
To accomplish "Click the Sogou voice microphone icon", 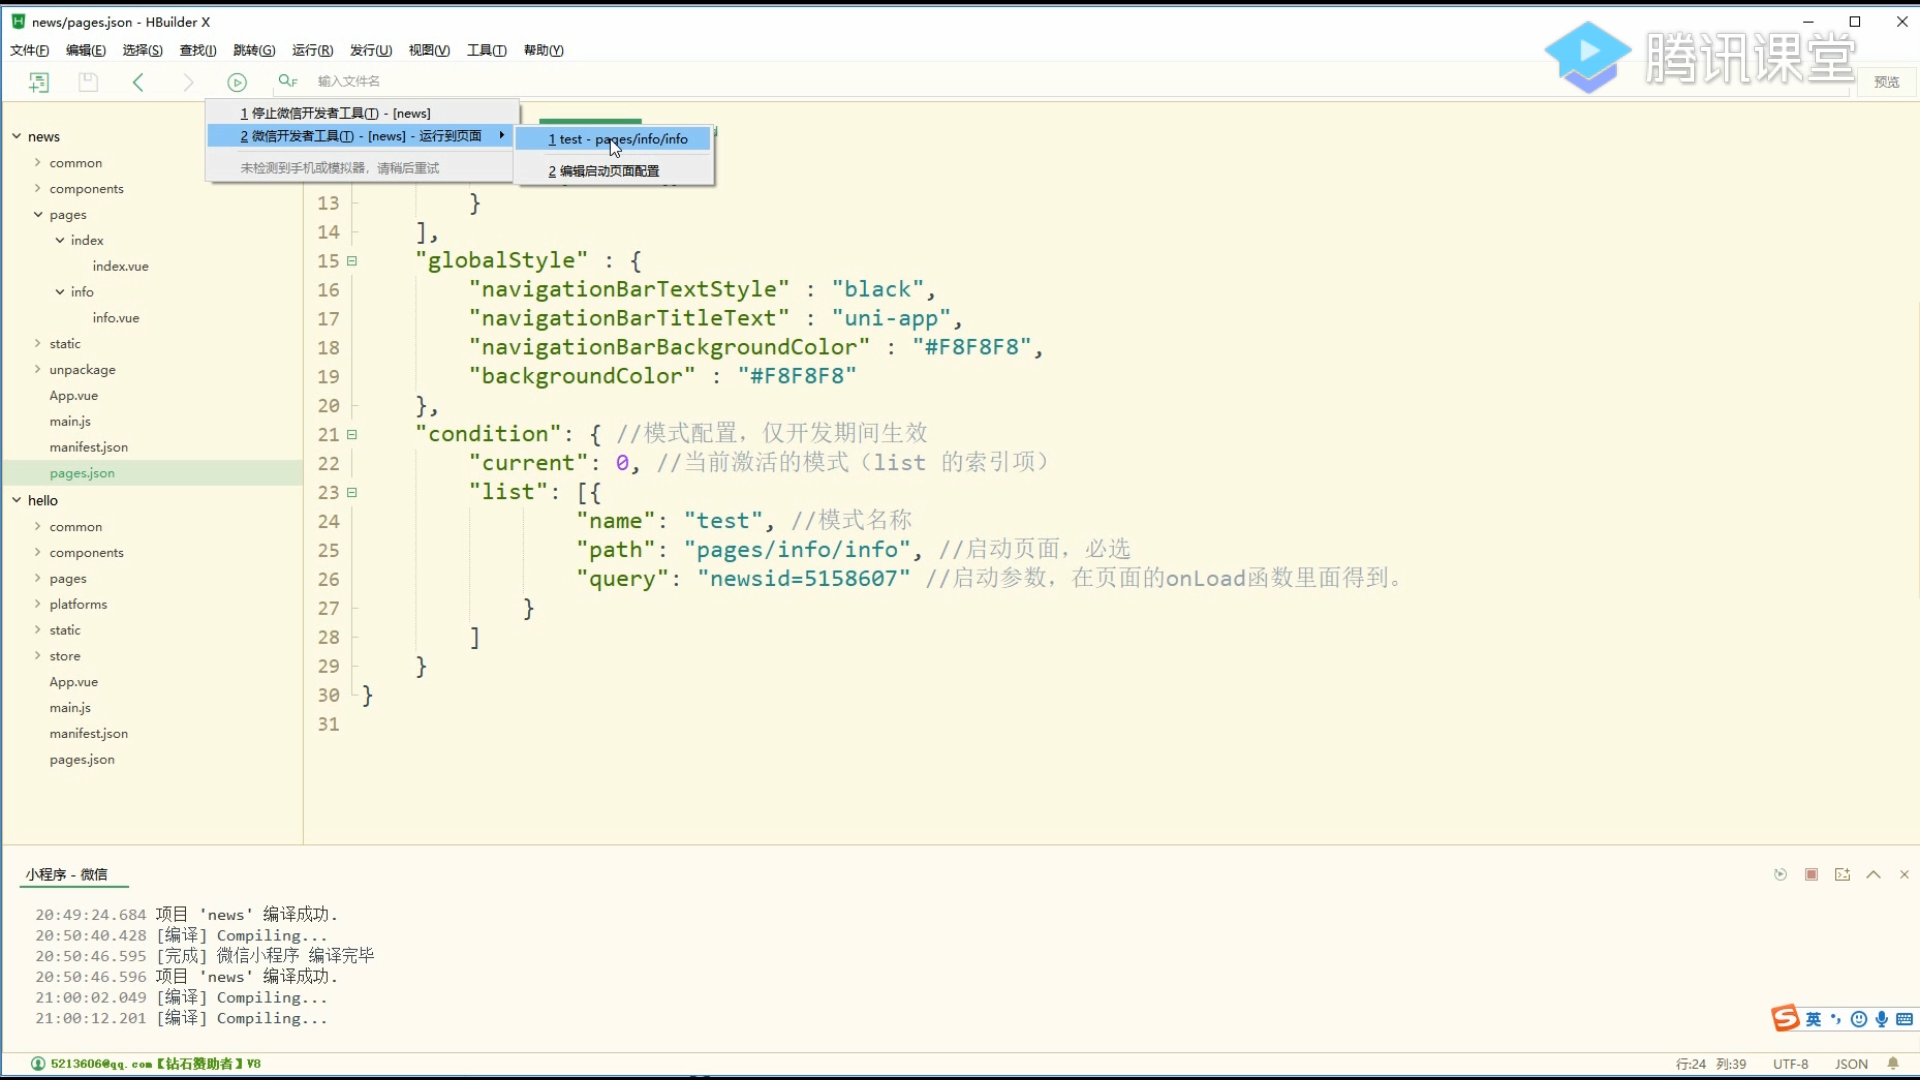I will [1882, 1019].
